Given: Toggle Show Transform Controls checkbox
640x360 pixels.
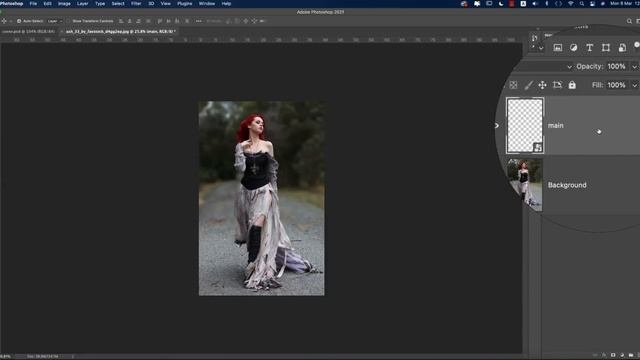Looking at the screenshot, I should [69, 21].
